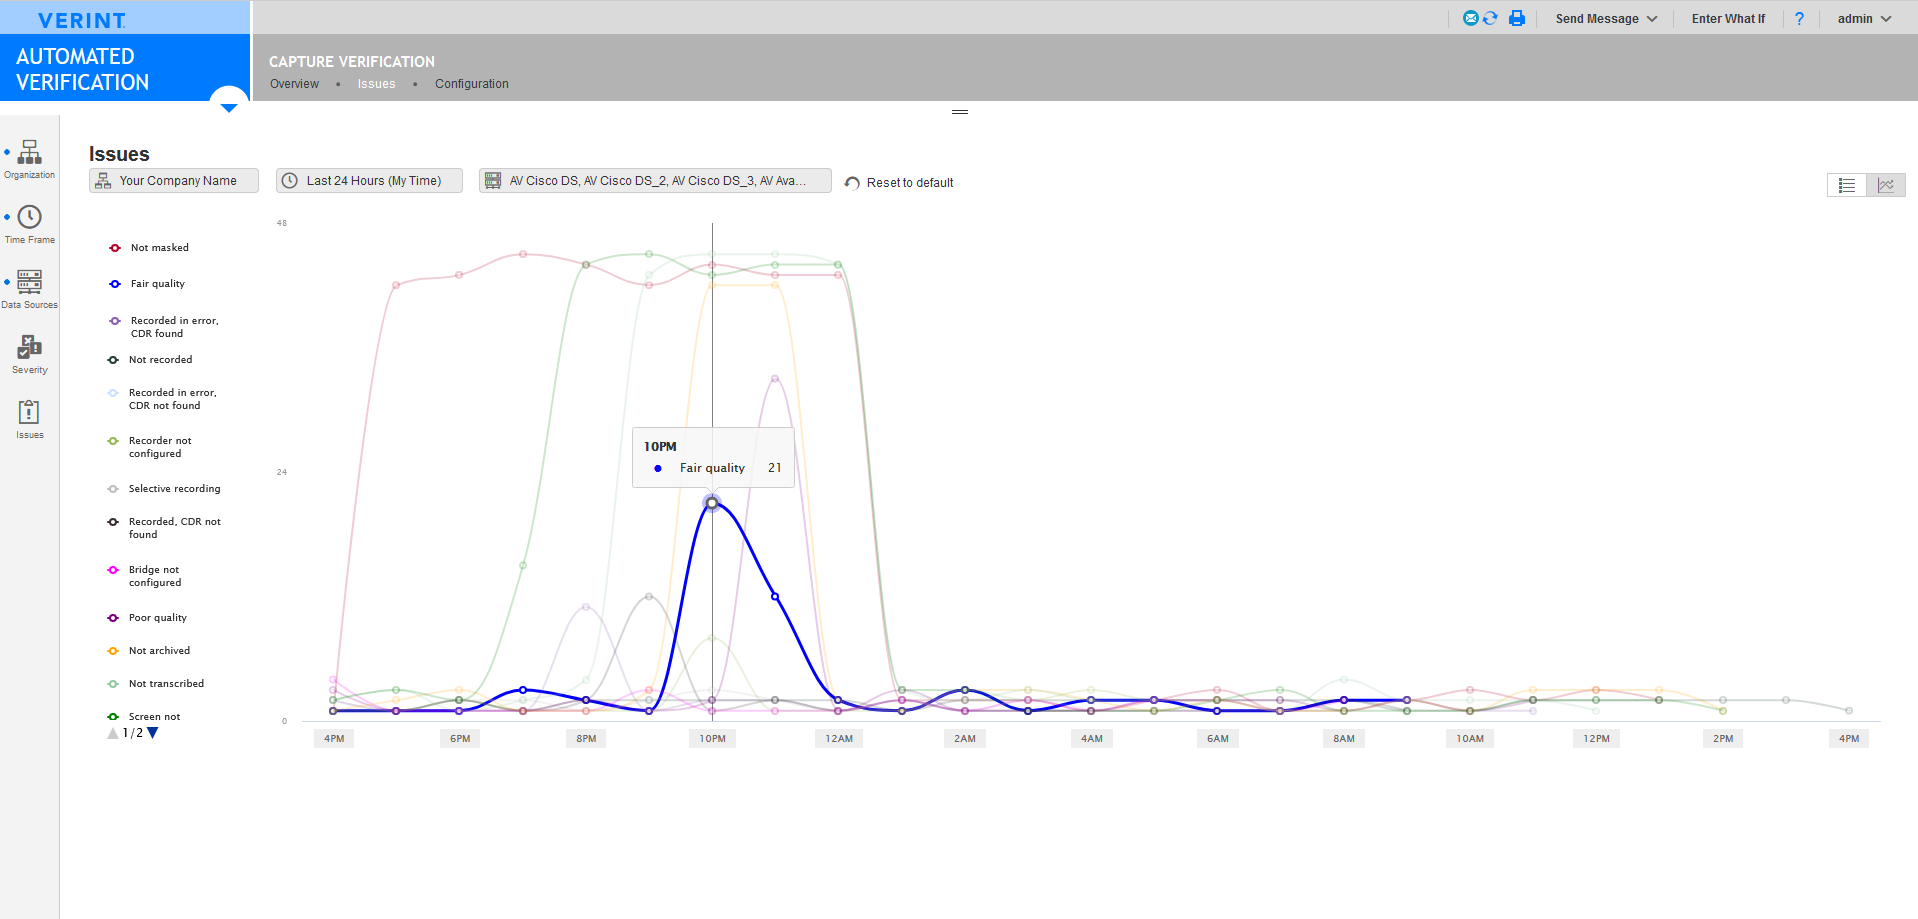Screen dimensions: 1918x919
Task: Go to next legend page arrow
Action: point(153,733)
